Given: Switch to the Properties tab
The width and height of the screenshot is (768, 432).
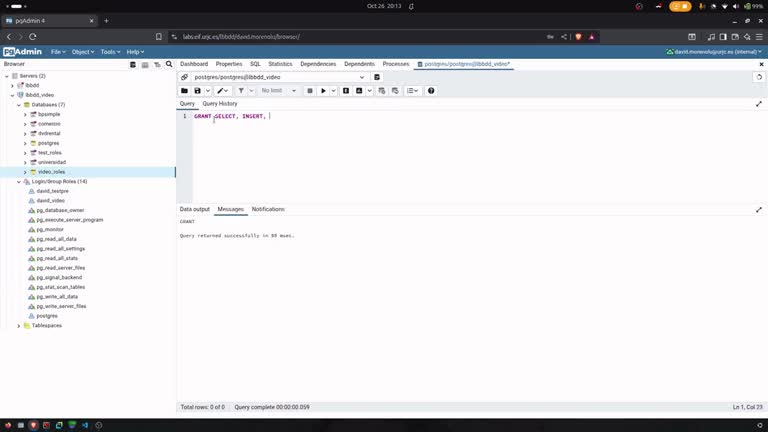Looking at the screenshot, I should tap(229, 64).
